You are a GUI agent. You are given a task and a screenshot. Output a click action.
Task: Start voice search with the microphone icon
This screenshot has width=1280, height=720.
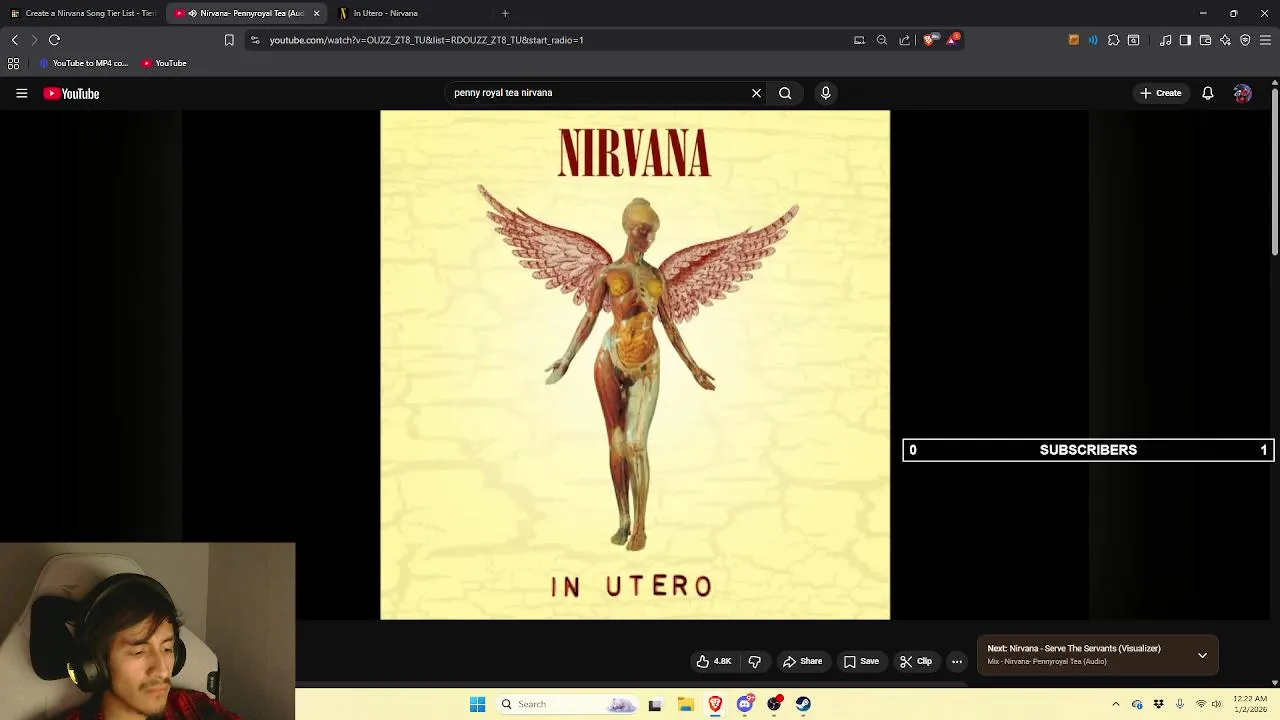[x=825, y=93]
